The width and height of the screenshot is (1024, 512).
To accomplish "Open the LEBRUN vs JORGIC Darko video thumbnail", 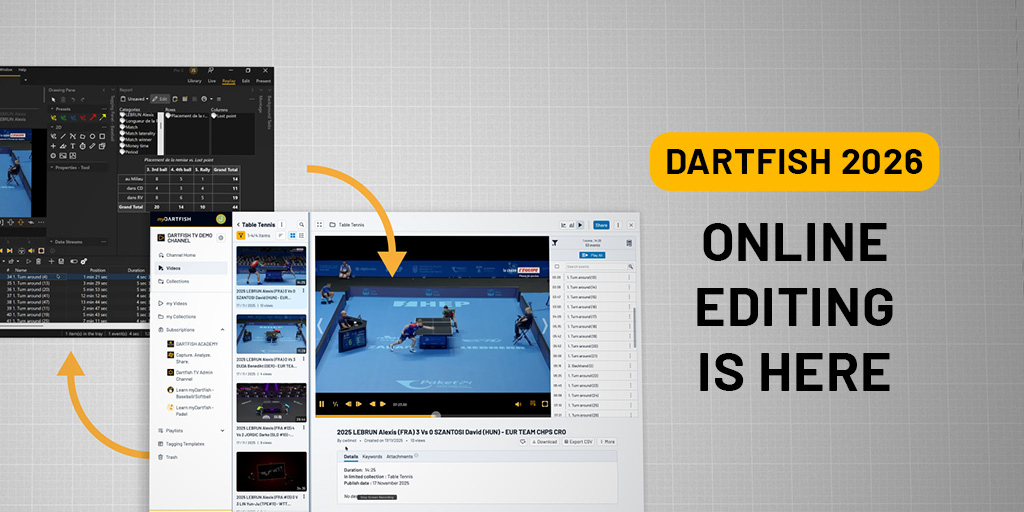I will click(x=271, y=402).
